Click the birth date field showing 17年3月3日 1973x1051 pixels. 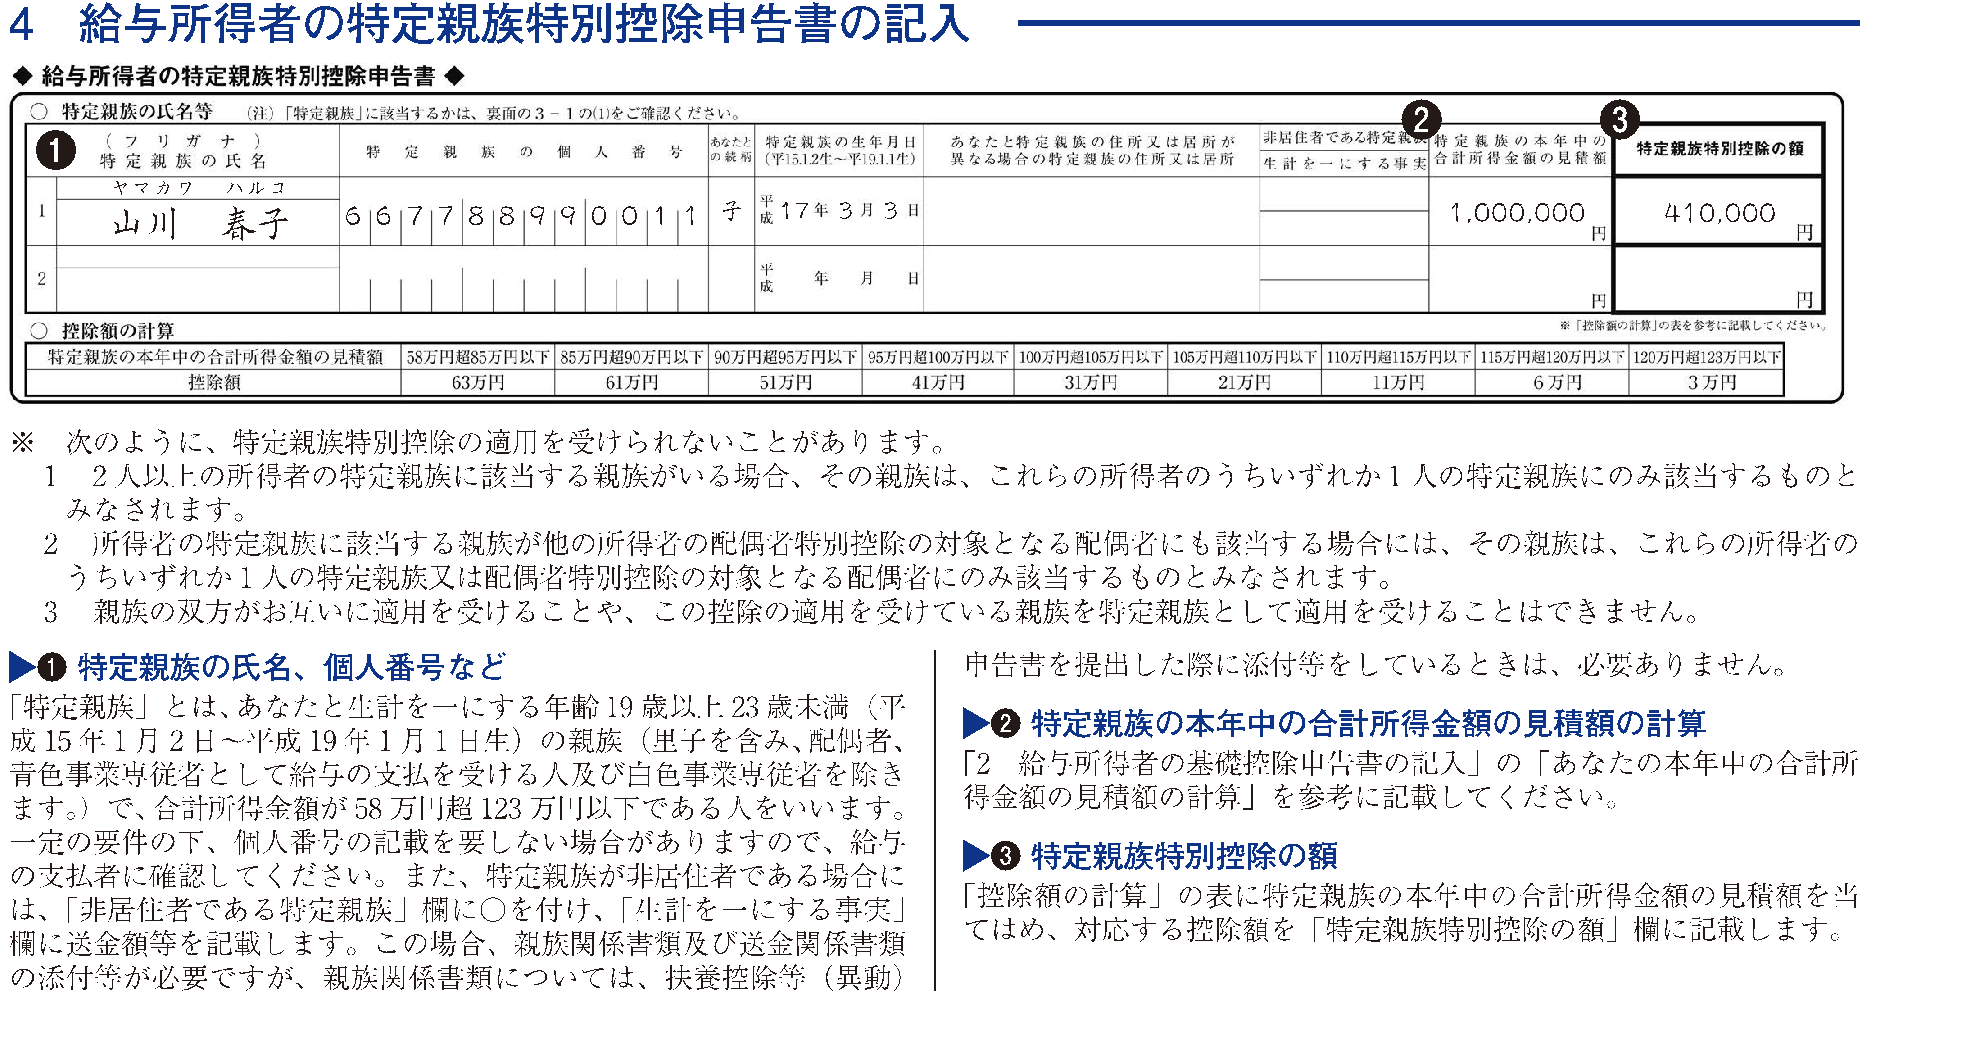click(838, 211)
